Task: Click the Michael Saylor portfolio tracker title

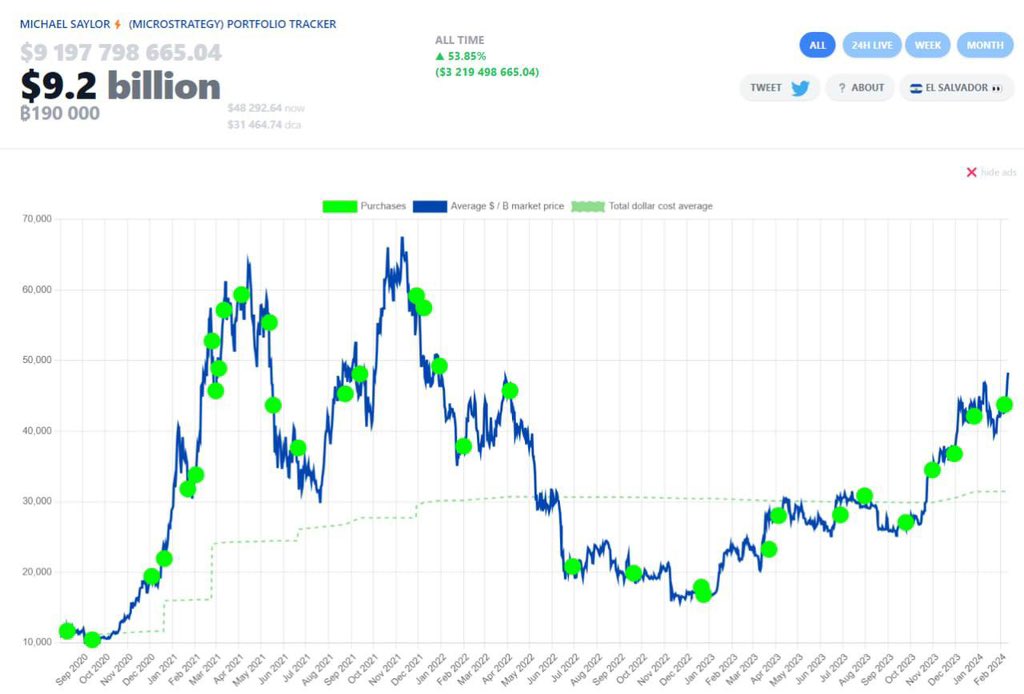Action: [178, 24]
